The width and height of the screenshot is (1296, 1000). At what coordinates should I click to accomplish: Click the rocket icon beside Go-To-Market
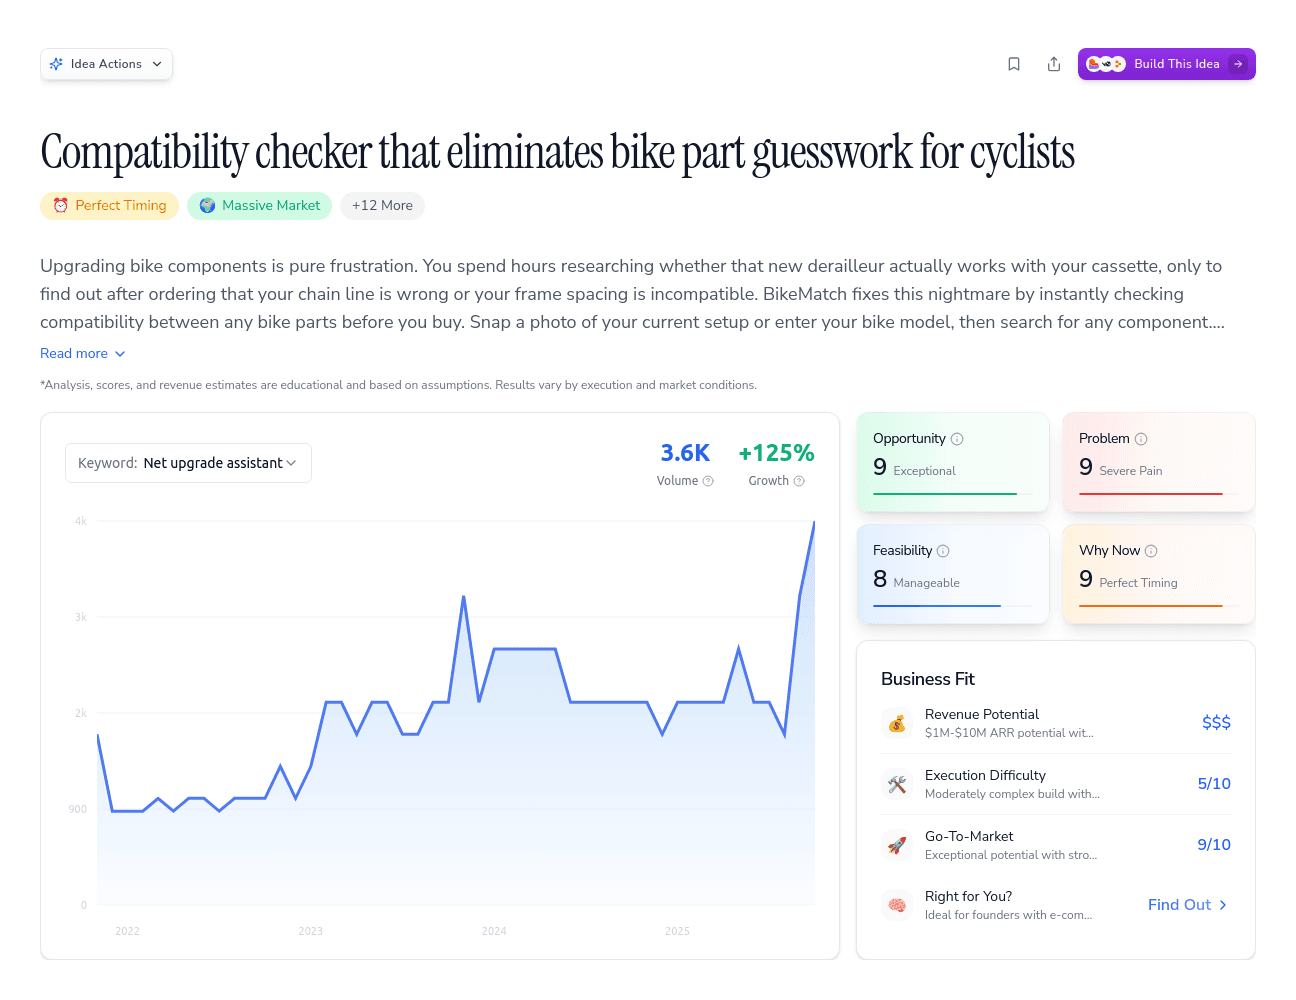click(897, 845)
